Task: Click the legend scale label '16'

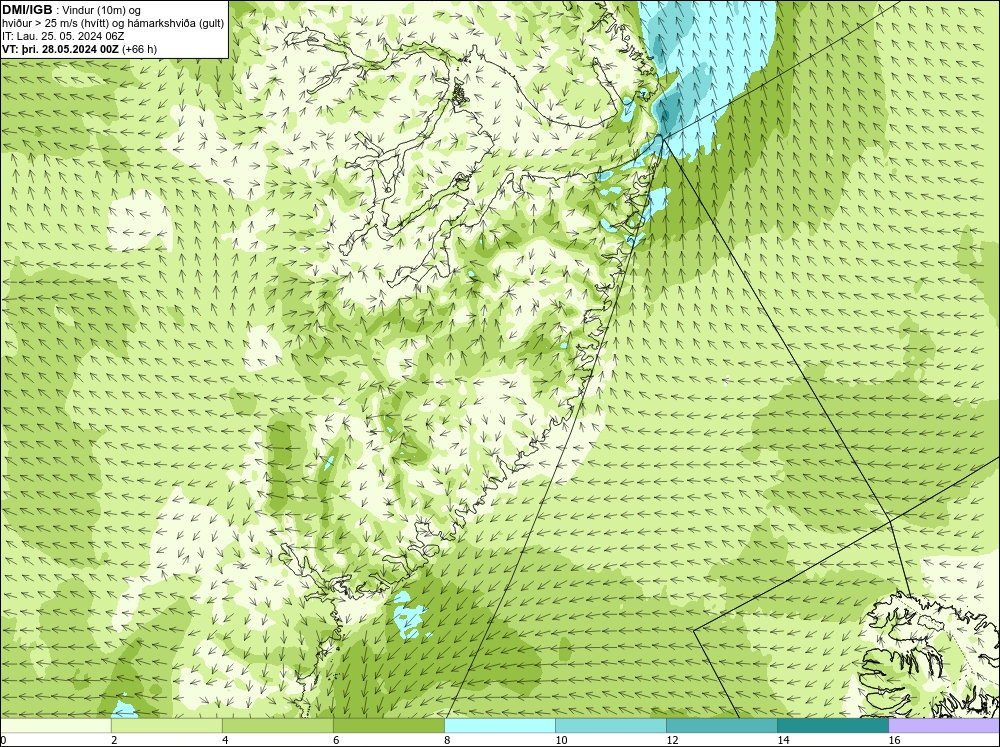Action: (894, 740)
